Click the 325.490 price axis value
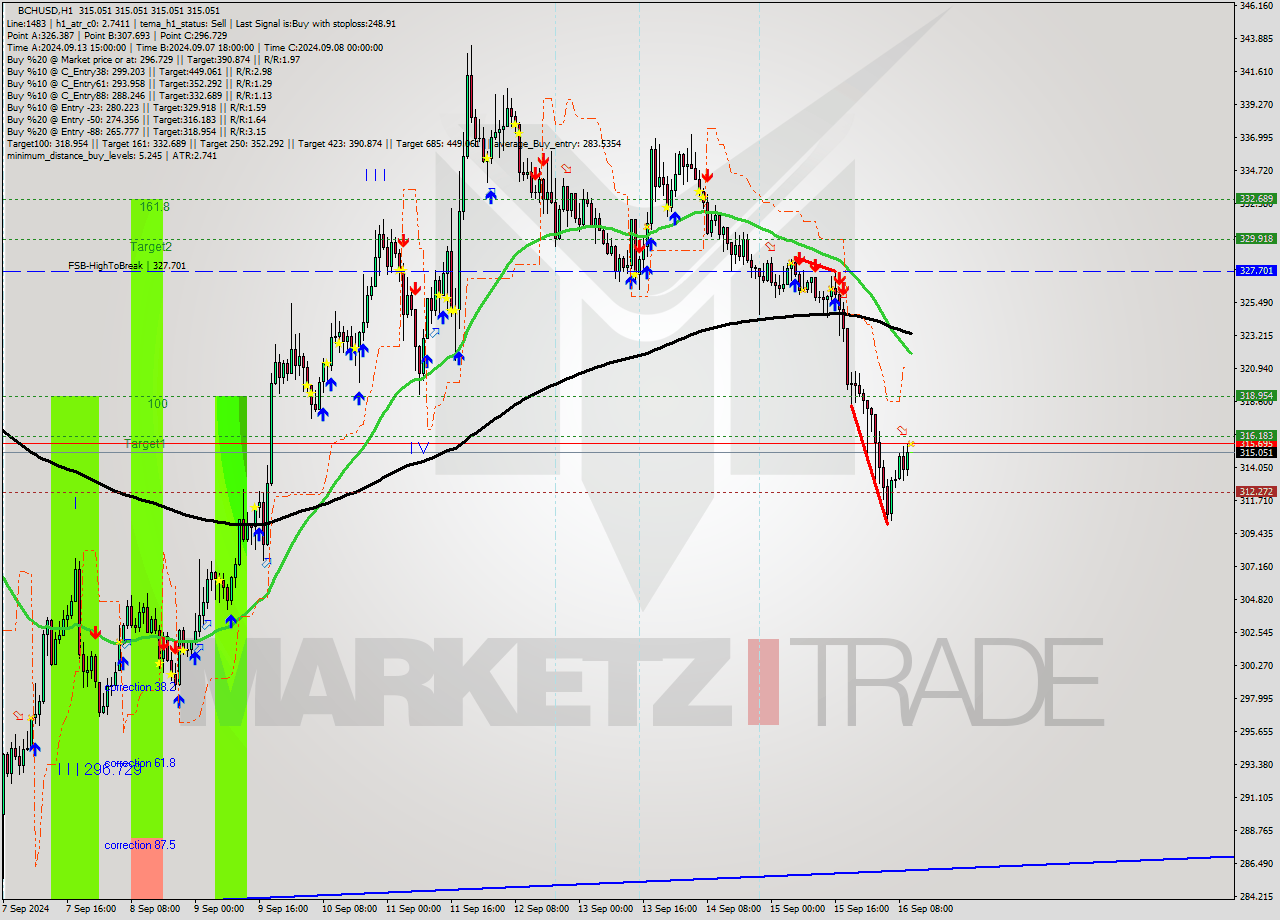 tap(1256, 303)
